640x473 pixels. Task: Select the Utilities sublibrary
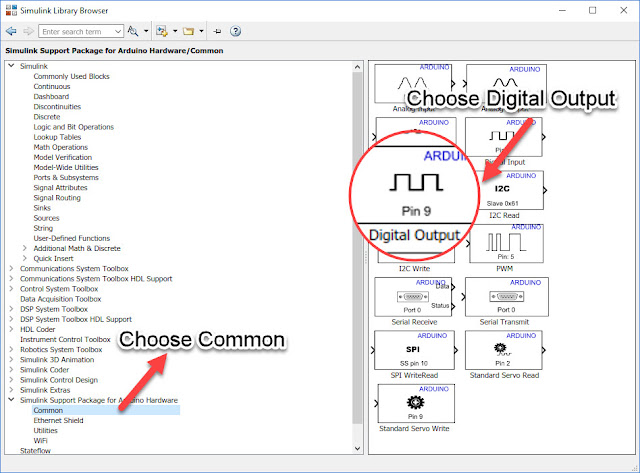[x=45, y=431]
